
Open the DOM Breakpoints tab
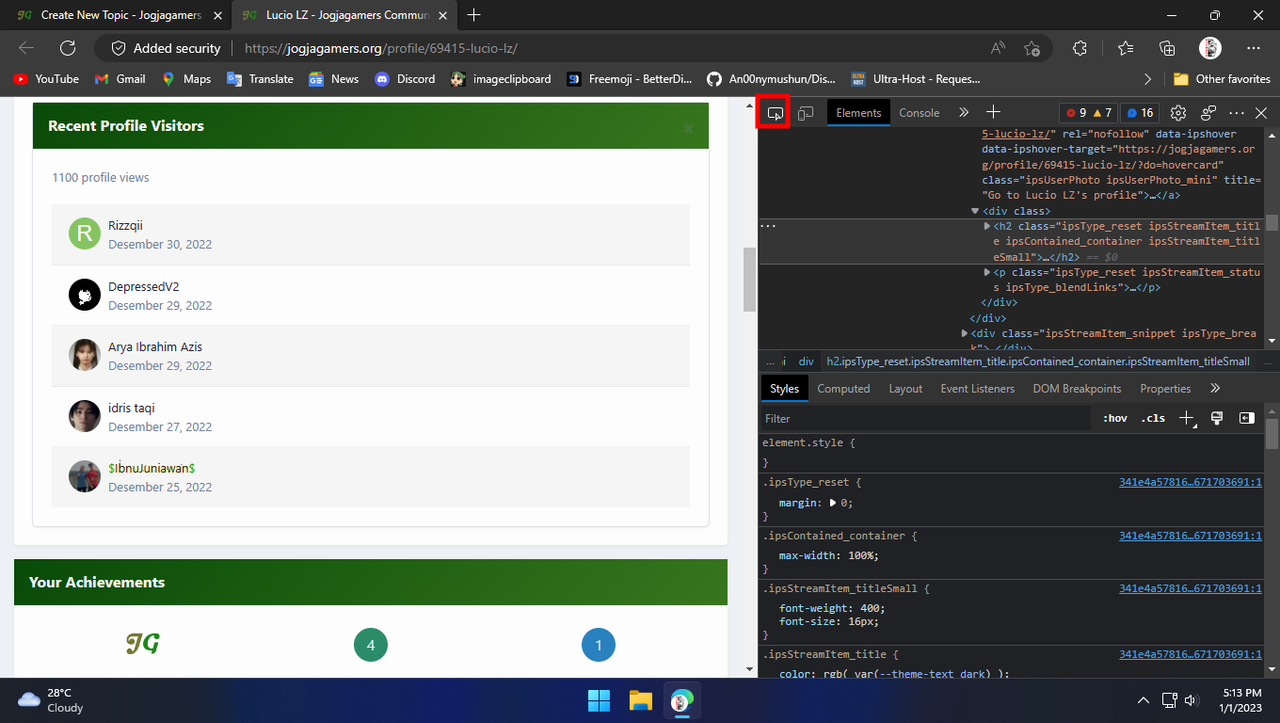coord(1077,388)
